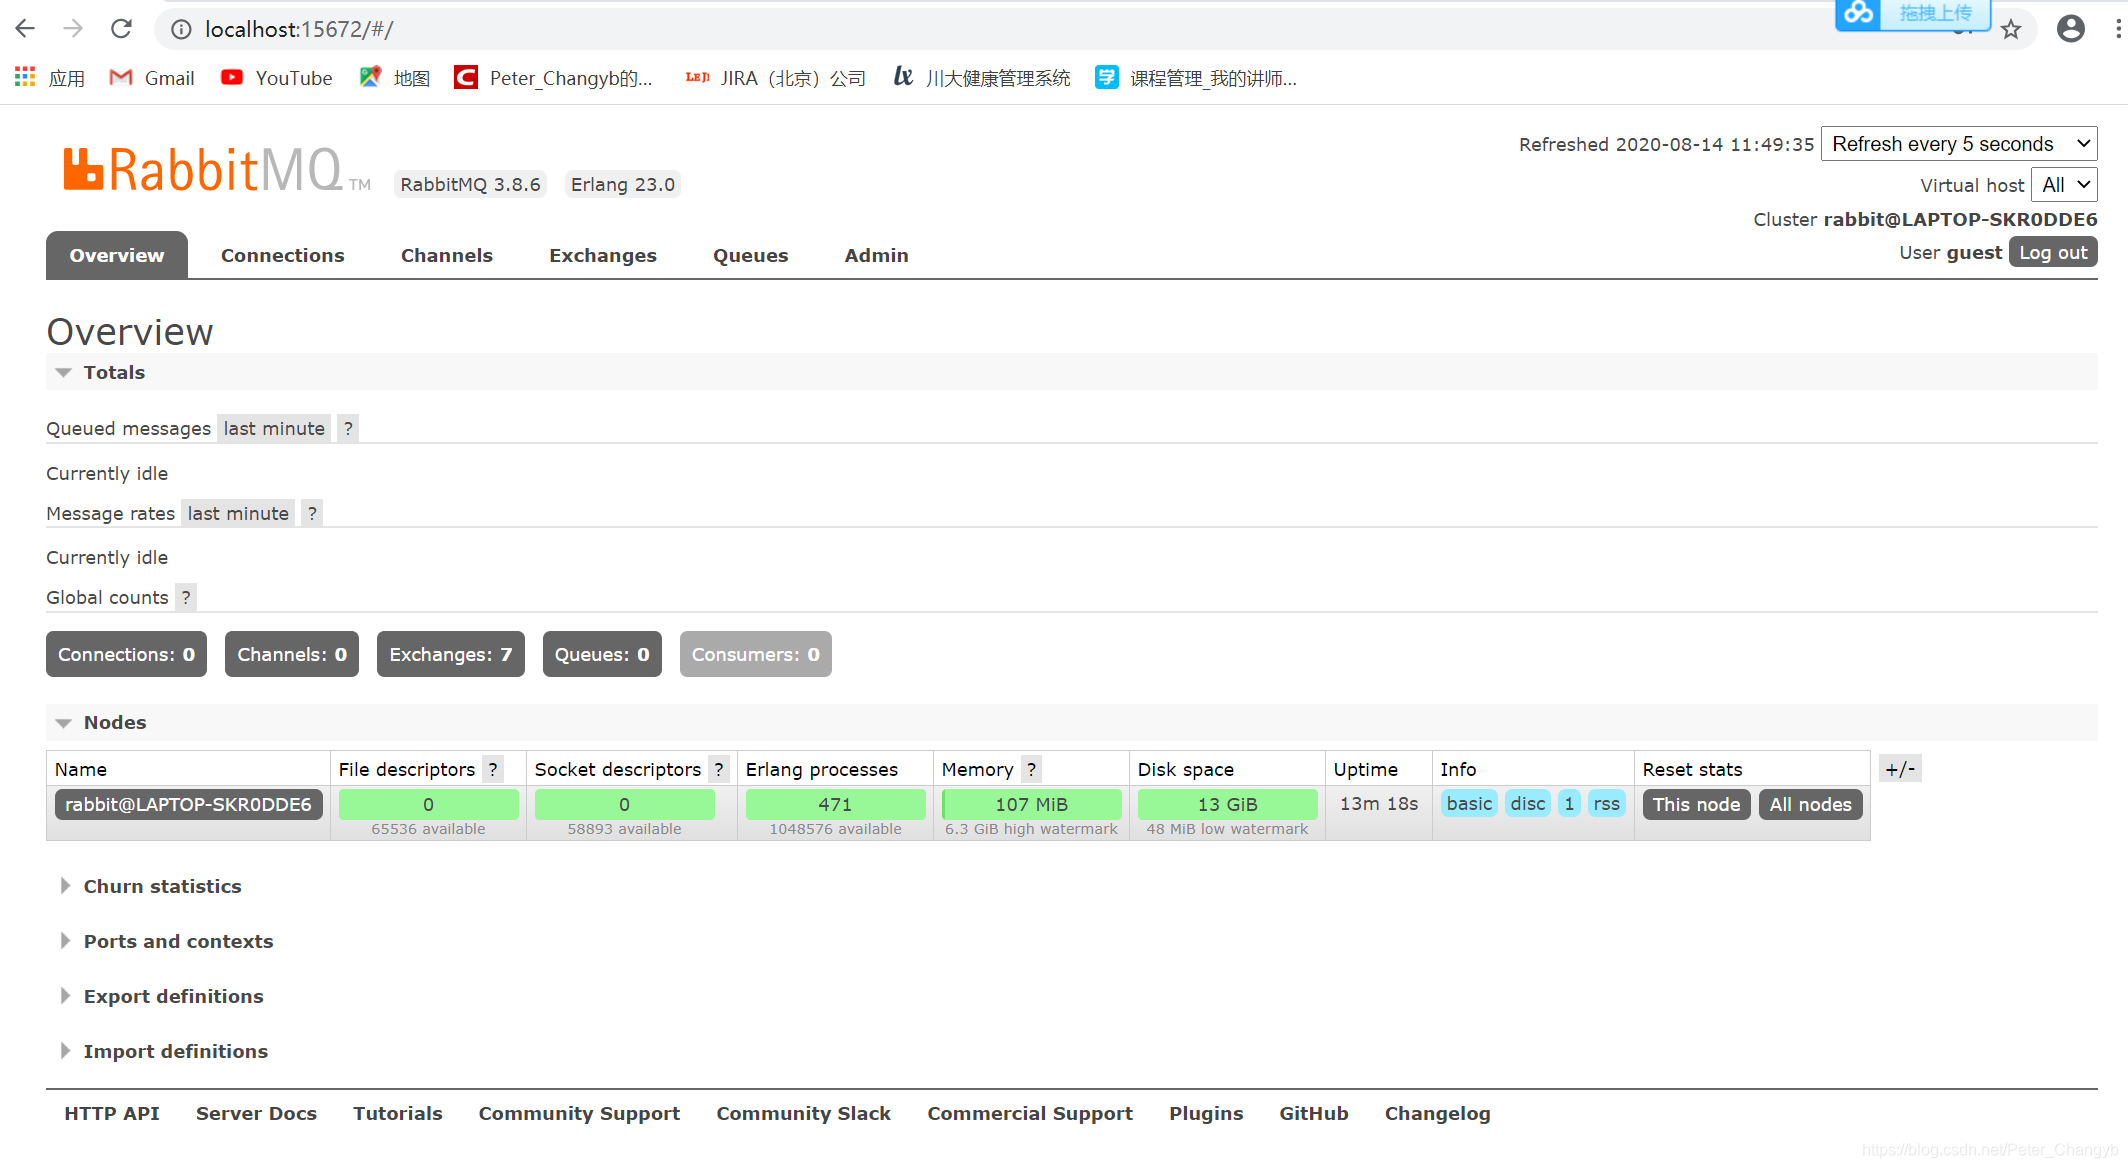This screenshot has width=2128, height=1168.
Task: Click the RabbitMQ logo
Action: pyautogui.click(x=203, y=169)
